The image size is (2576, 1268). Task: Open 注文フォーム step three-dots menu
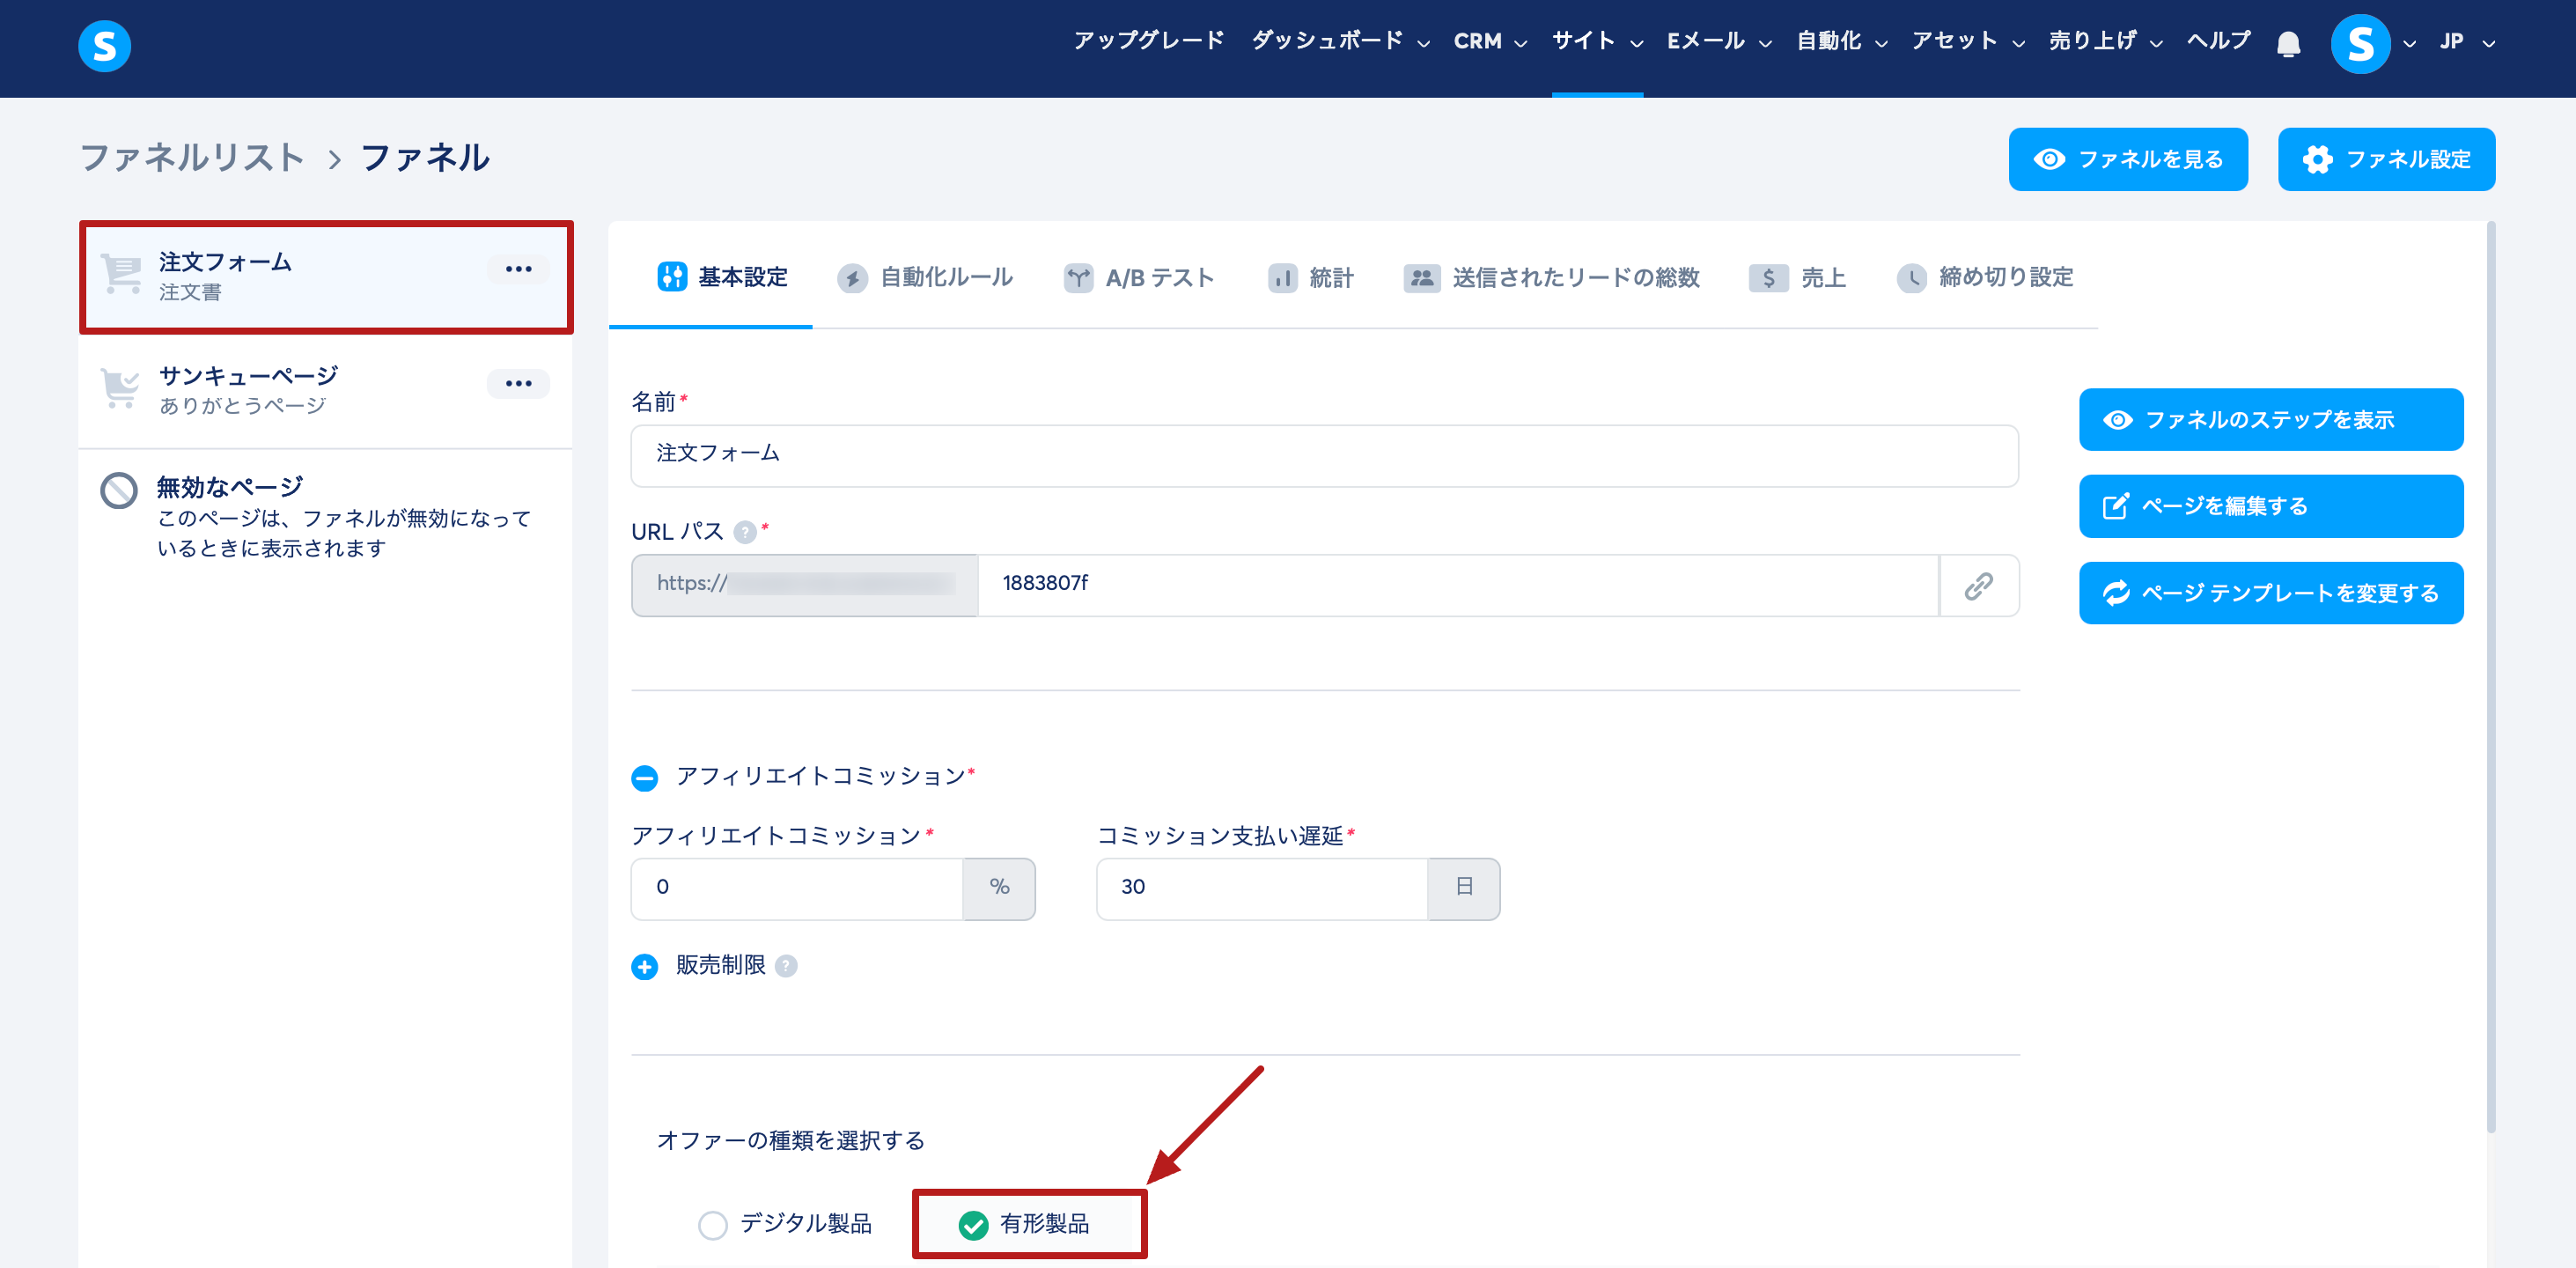tap(518, 269)
